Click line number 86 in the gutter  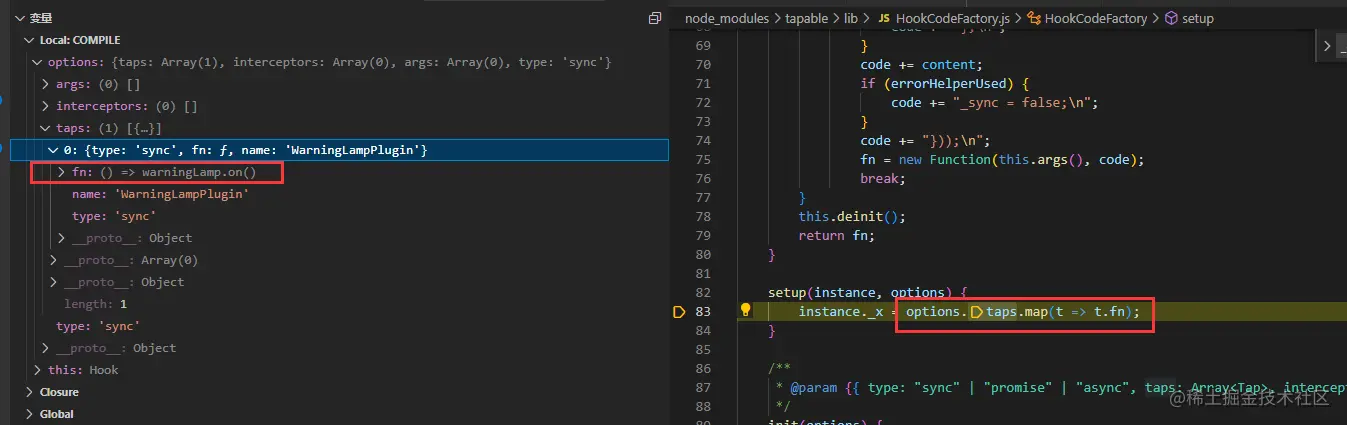pyautogui.click(x=703, y=368)
